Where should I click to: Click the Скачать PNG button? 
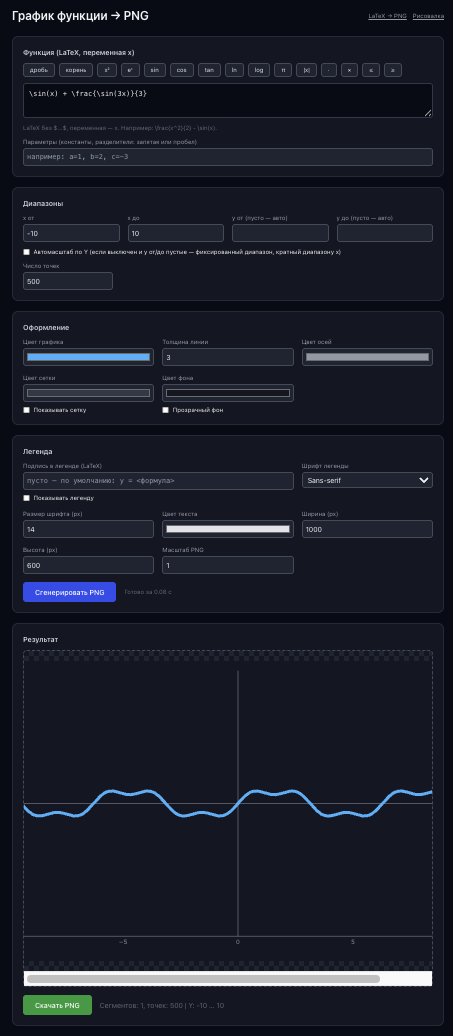click(x=57, y=1005)
